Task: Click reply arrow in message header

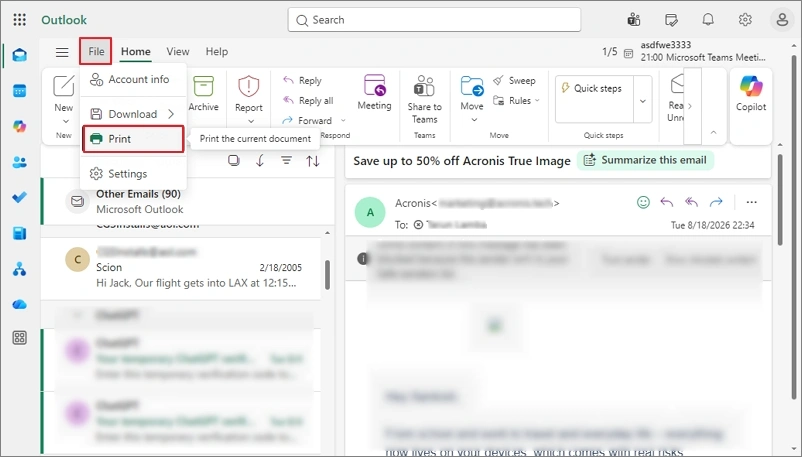Action: point(666,202)
